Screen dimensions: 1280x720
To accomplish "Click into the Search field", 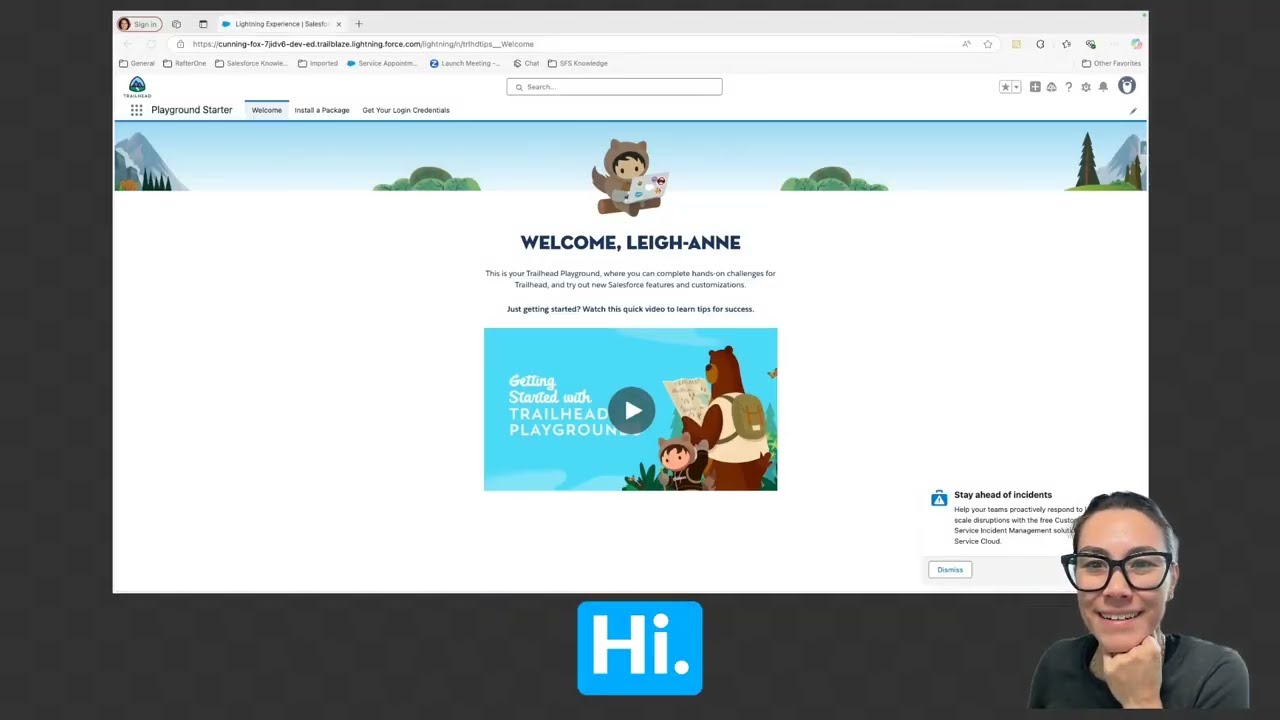I will (x=614, y=87).
